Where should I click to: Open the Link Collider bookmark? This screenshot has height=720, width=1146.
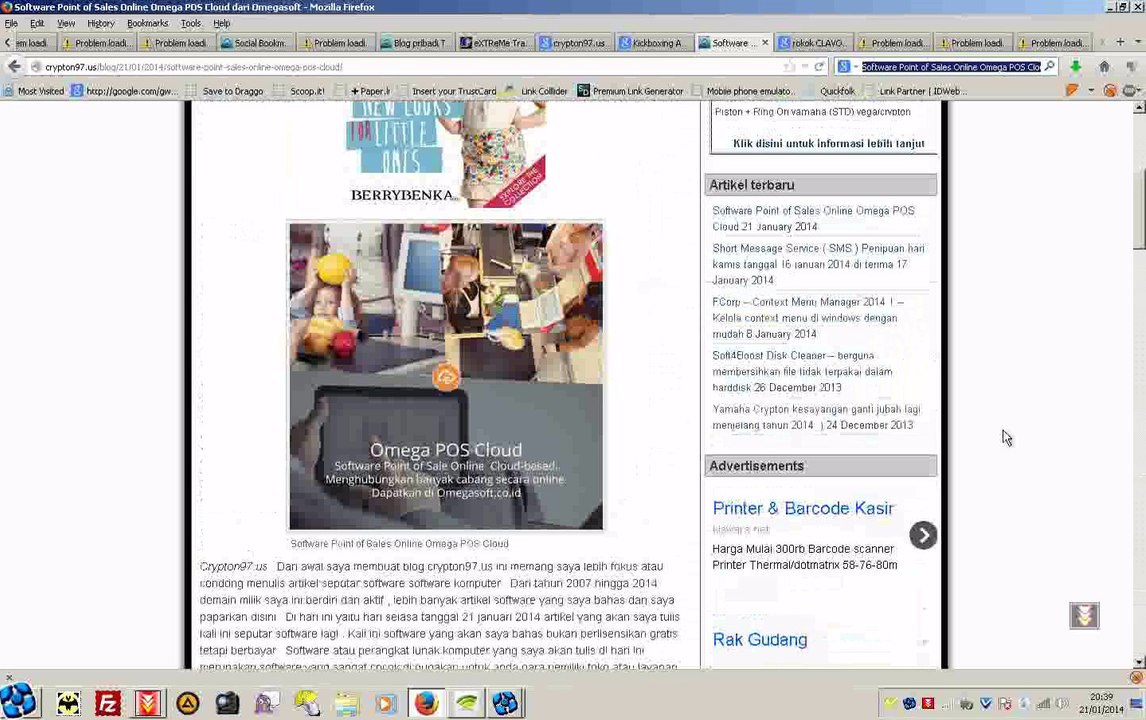[537, 91]
